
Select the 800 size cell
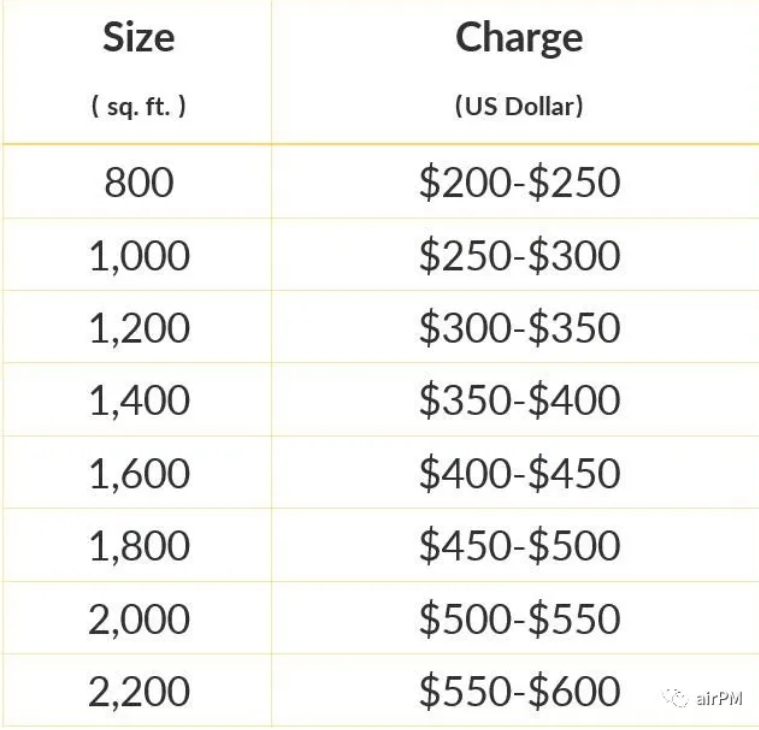coord(139,182)
